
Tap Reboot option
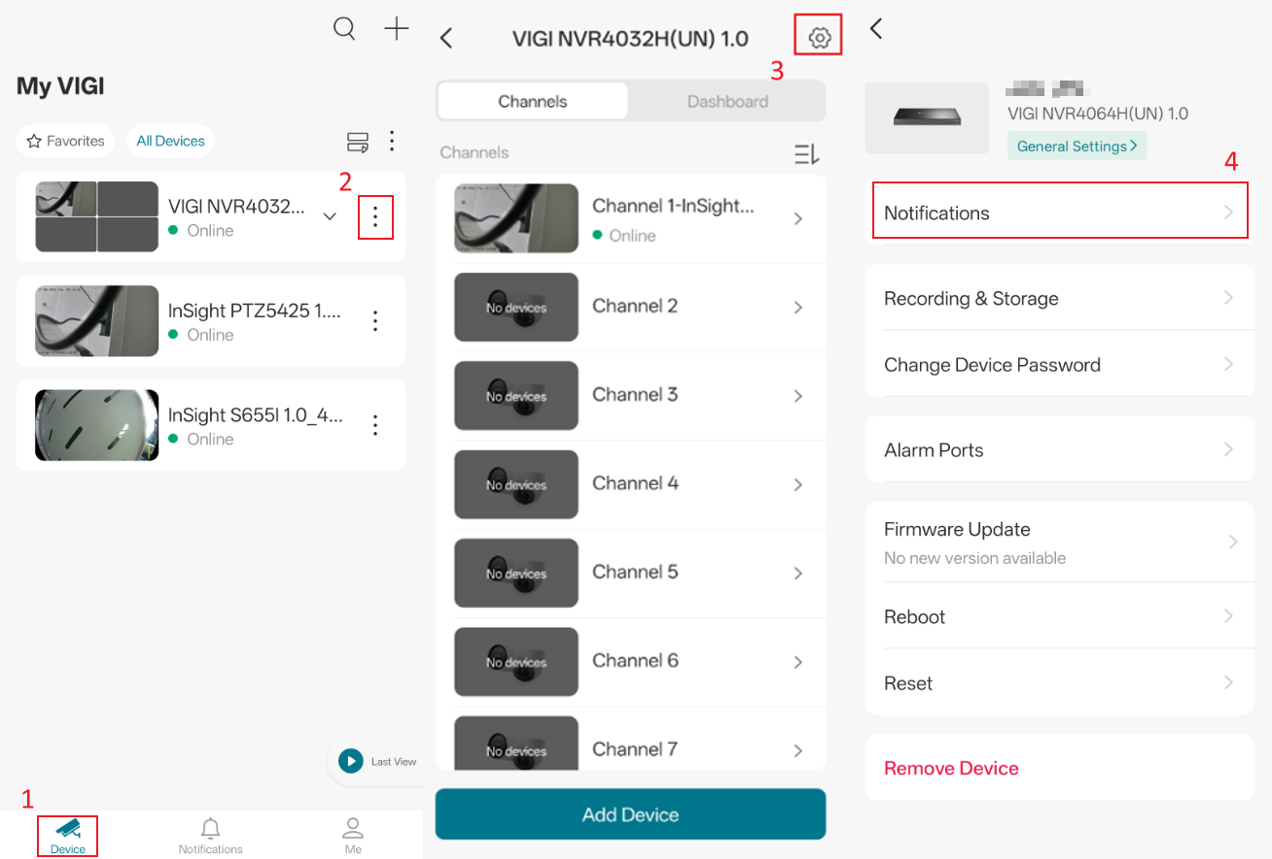1060,616
